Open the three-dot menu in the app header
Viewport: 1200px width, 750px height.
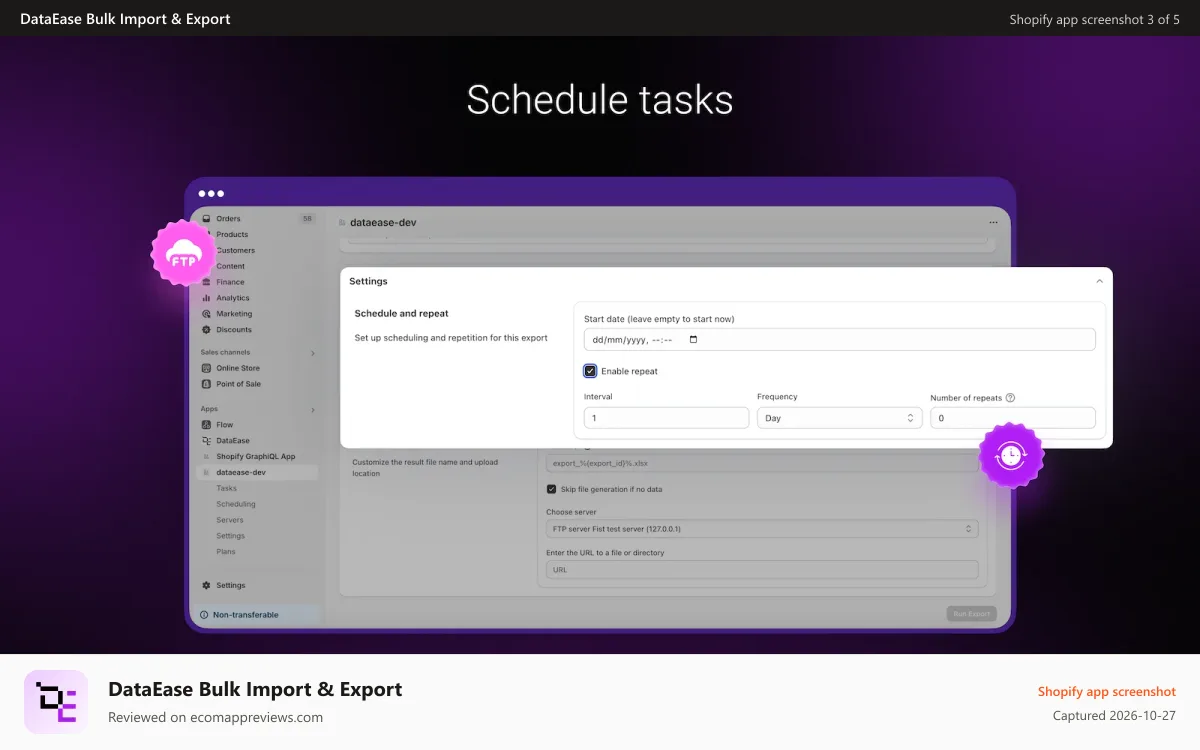point(993,223)
